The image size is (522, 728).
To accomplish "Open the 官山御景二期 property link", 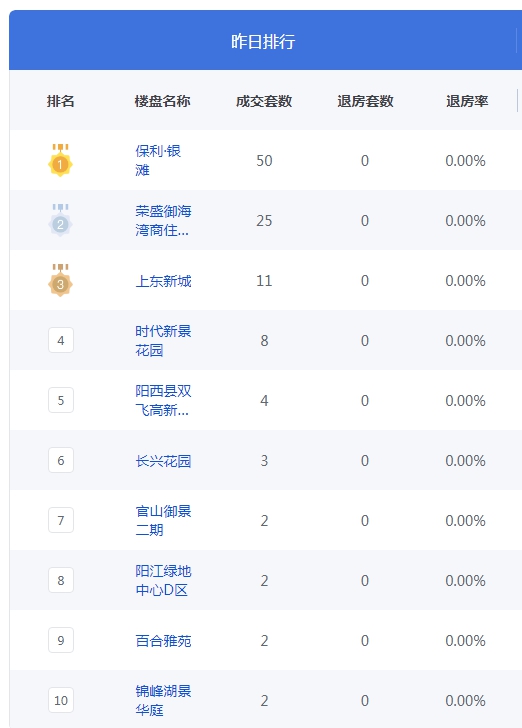I will [163, 520].
